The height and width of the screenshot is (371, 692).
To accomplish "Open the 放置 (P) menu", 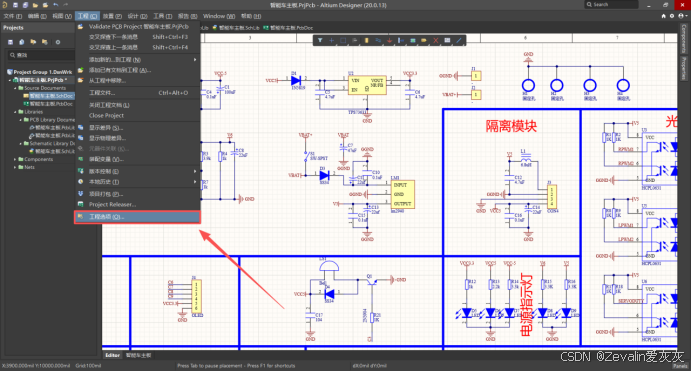I will pyautogui.click(x=112, y=16).
